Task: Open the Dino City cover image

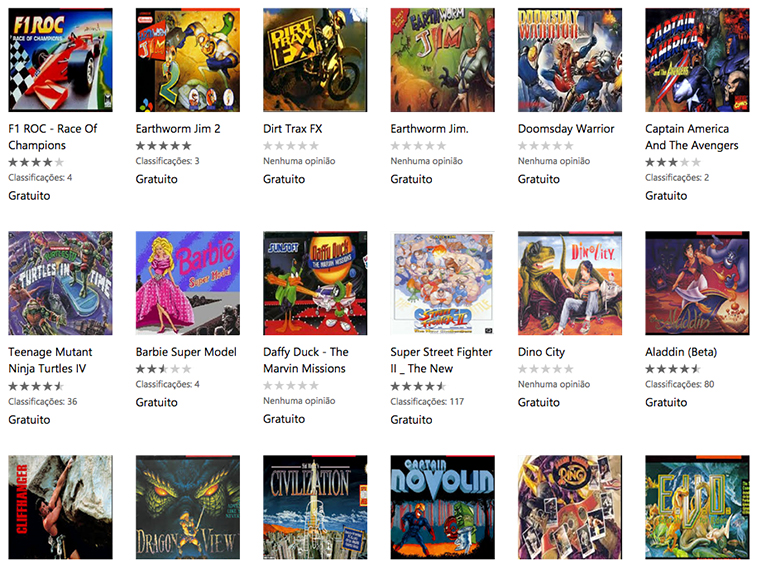Action: pos(570,283)
